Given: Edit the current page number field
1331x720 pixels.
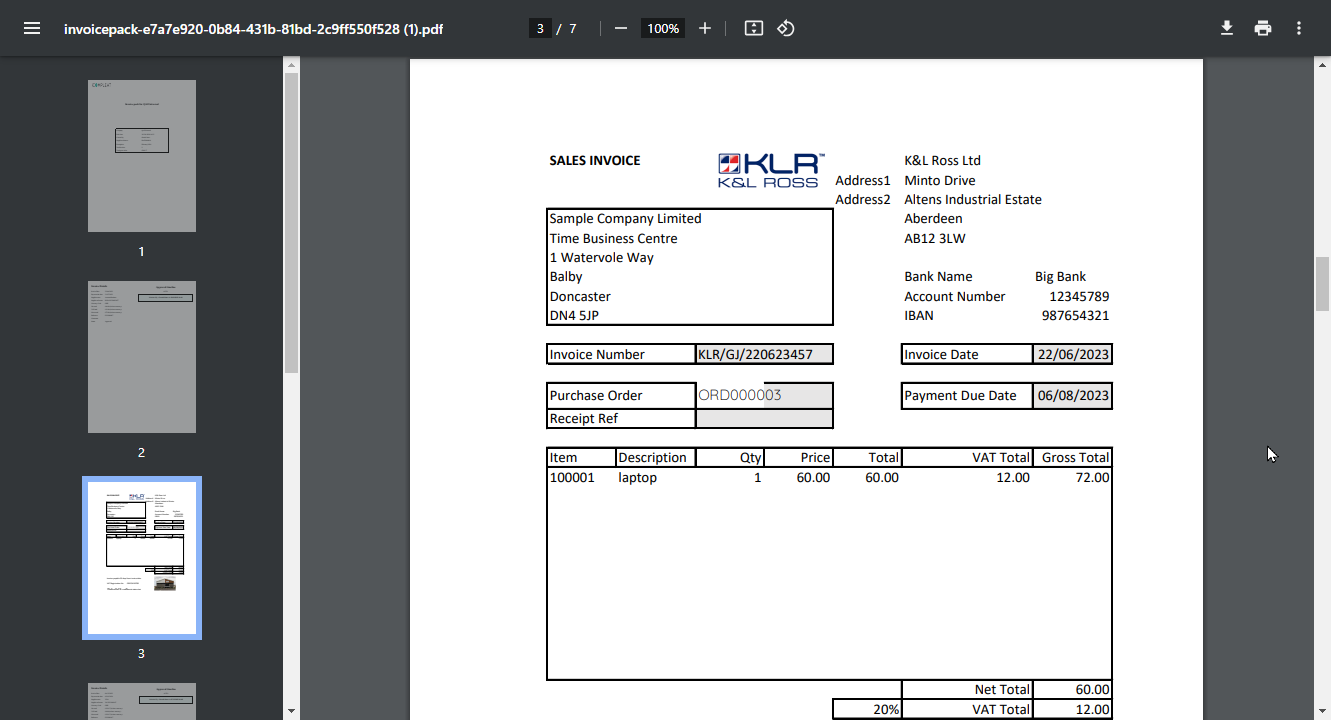Looking at the screenshot, I should pos(540,28).
